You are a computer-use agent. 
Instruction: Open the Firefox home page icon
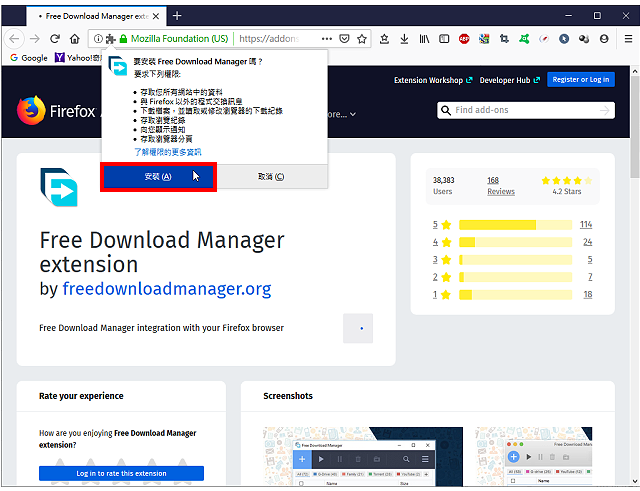pyautogui.click(x=75, y=39)
